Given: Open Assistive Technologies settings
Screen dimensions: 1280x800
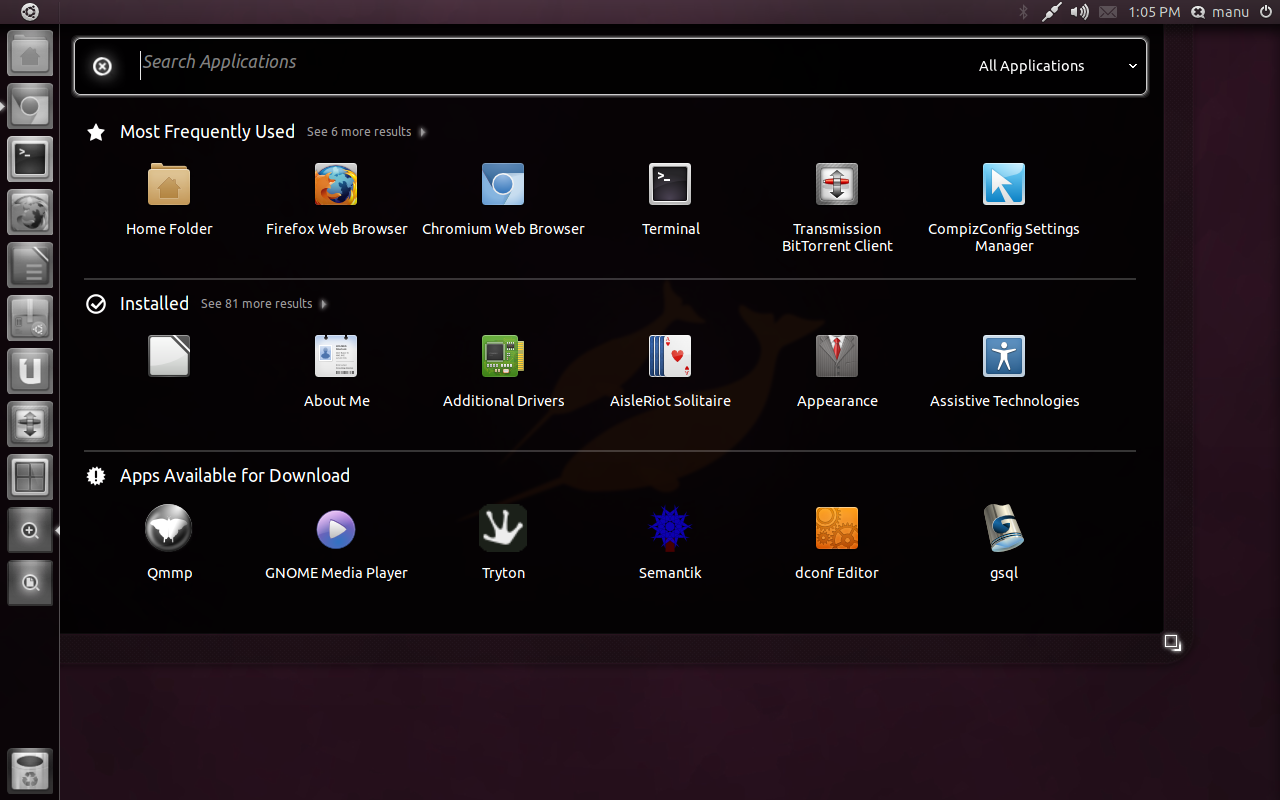Looking at the screenshot, I should click(x=1004, y=357).
